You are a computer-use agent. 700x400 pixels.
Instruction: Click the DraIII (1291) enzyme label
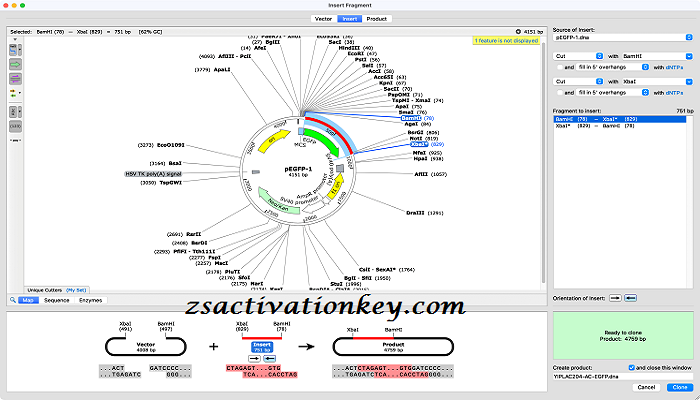coord(424,213)
